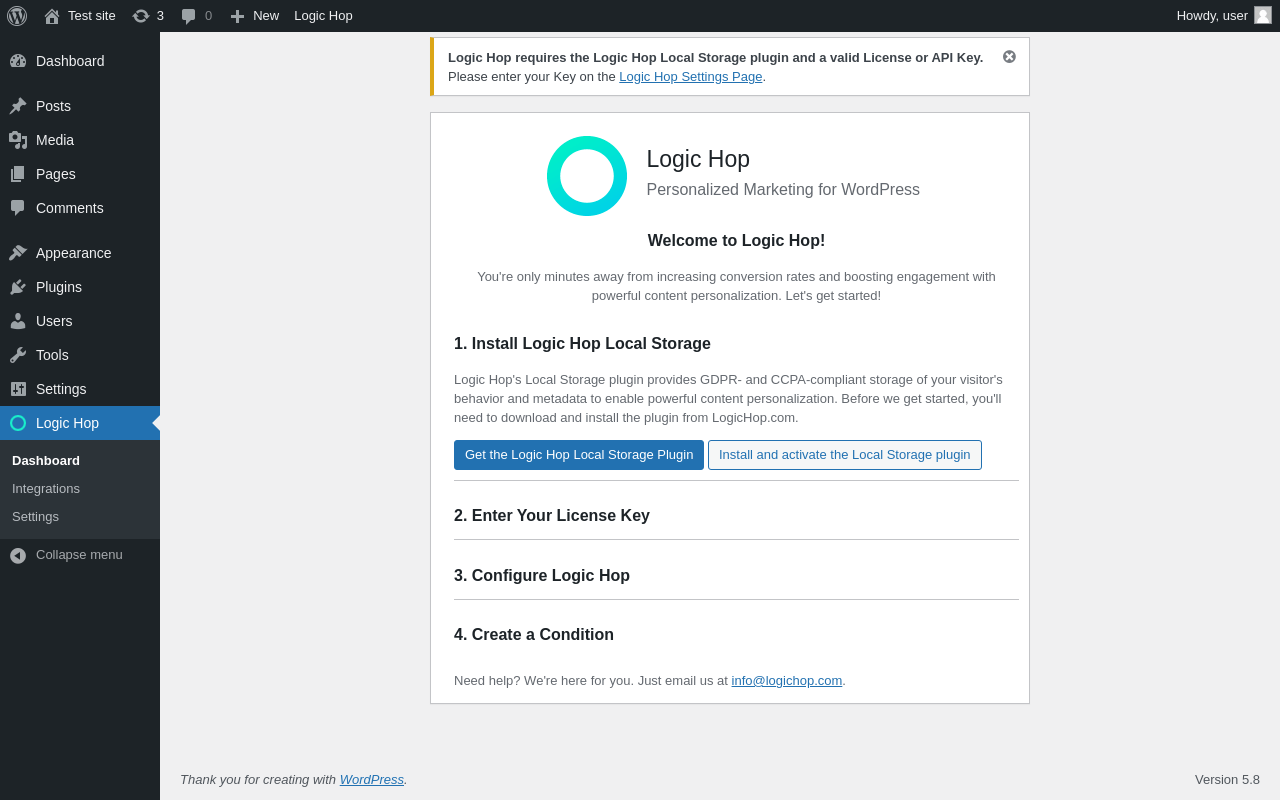
Task: Click the large Logic Hop logo
Action: click(x=587, y=176)
